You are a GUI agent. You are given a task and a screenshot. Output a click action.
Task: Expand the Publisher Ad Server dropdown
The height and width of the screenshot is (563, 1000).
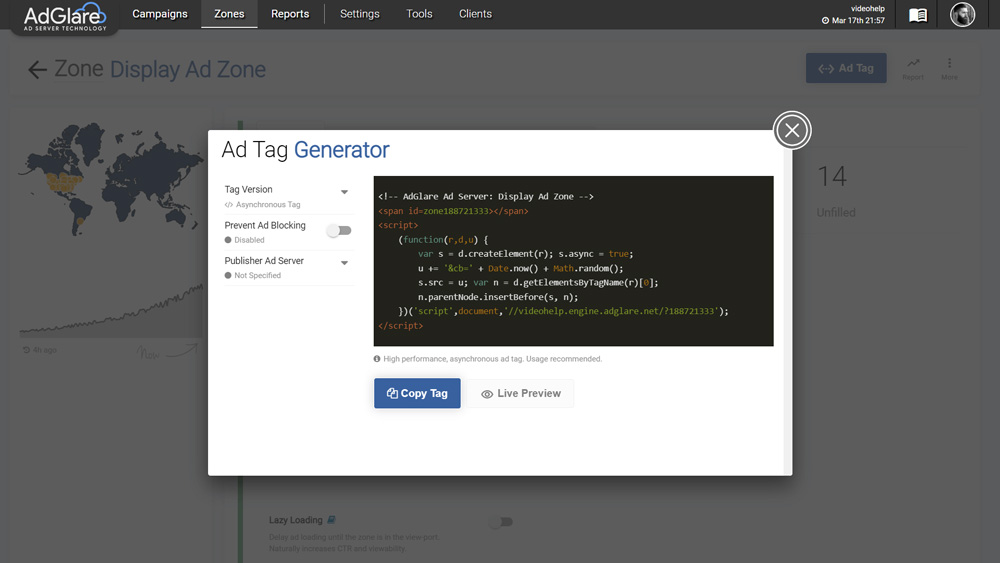[344, 263]
